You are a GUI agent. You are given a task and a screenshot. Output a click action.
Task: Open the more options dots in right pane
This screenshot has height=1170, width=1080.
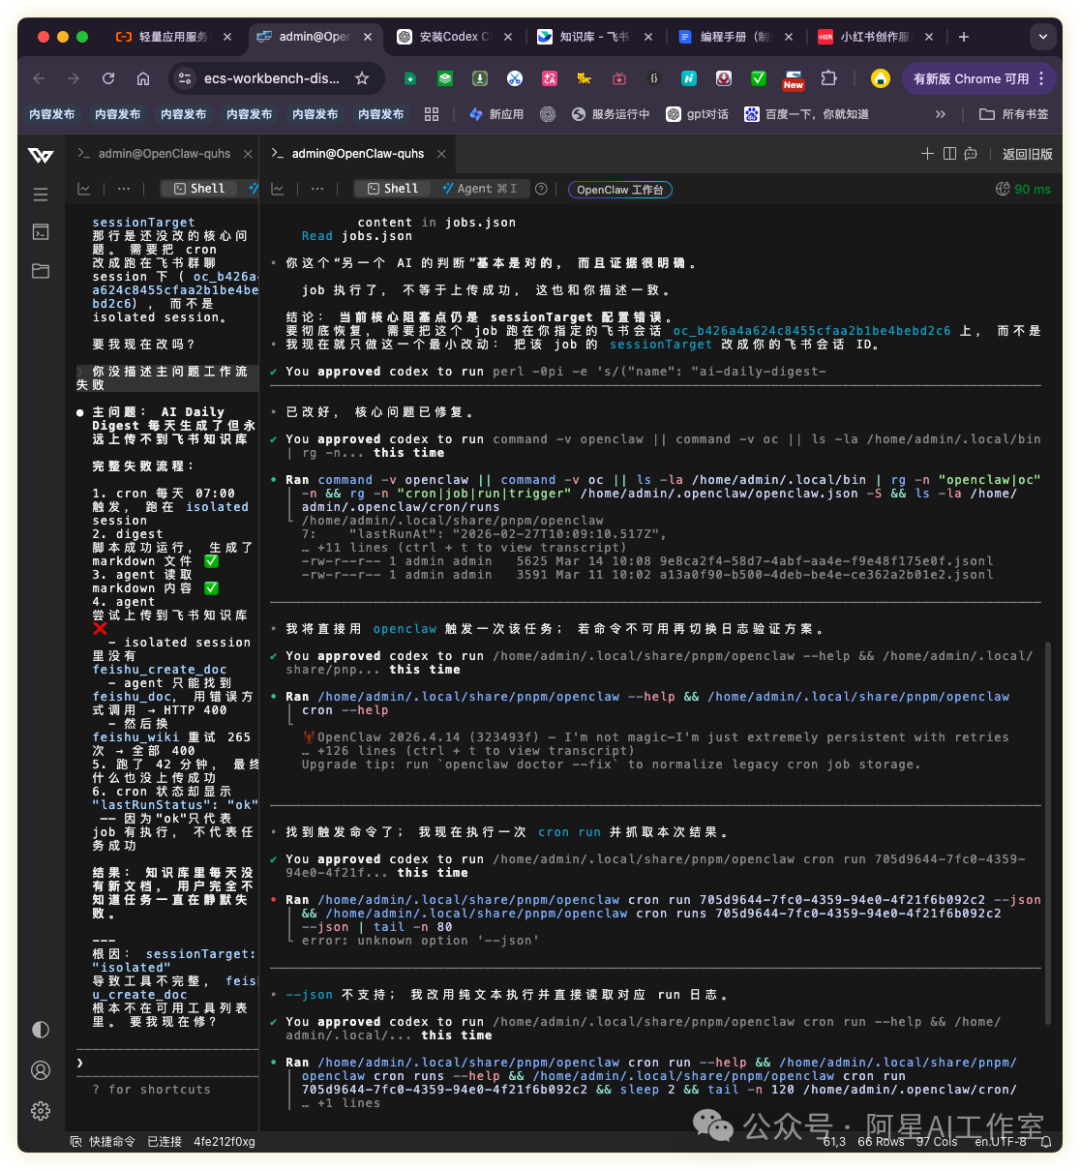tap(317, 189)
